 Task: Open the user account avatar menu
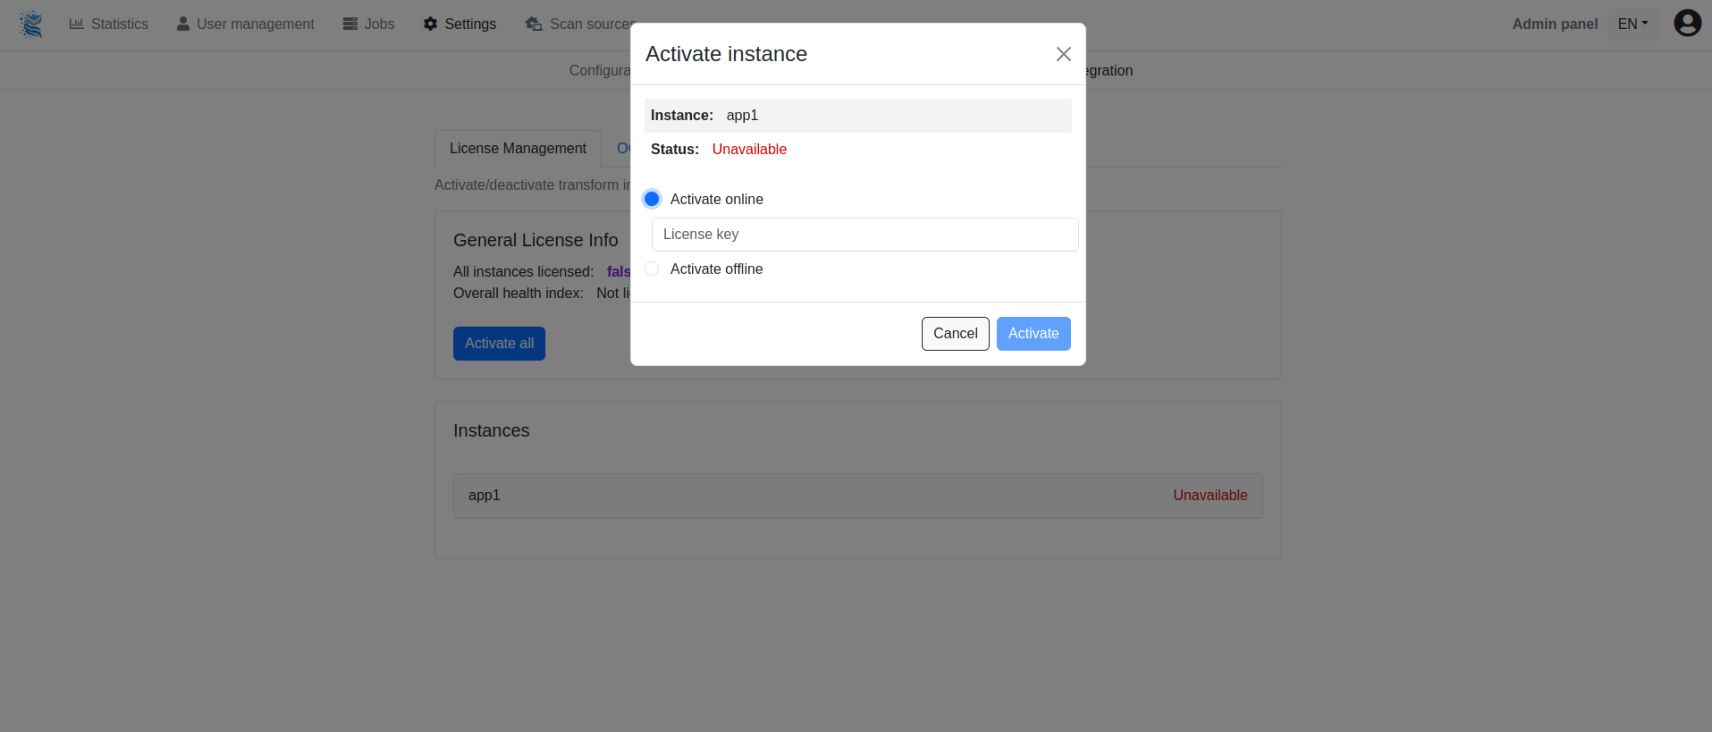[x=1687, y=23]
